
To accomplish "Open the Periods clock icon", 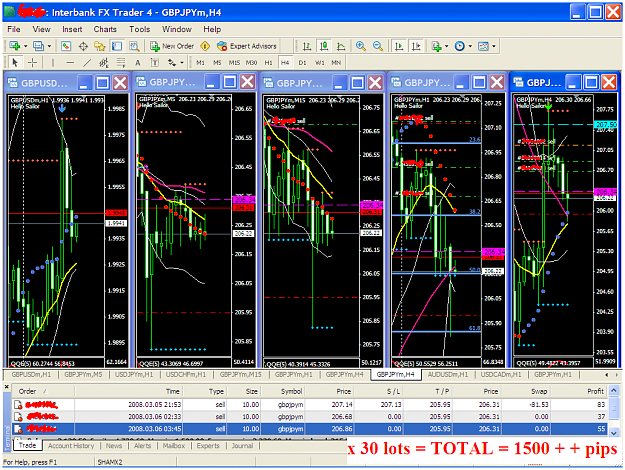I will point(460,46).
